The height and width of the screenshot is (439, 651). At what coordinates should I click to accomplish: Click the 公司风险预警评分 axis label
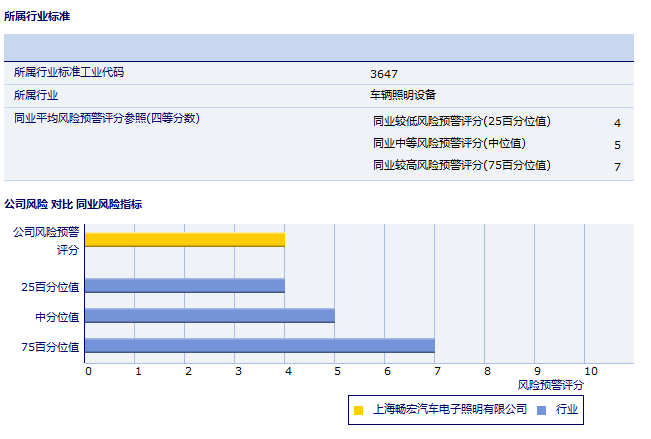[x=46, y=241]
